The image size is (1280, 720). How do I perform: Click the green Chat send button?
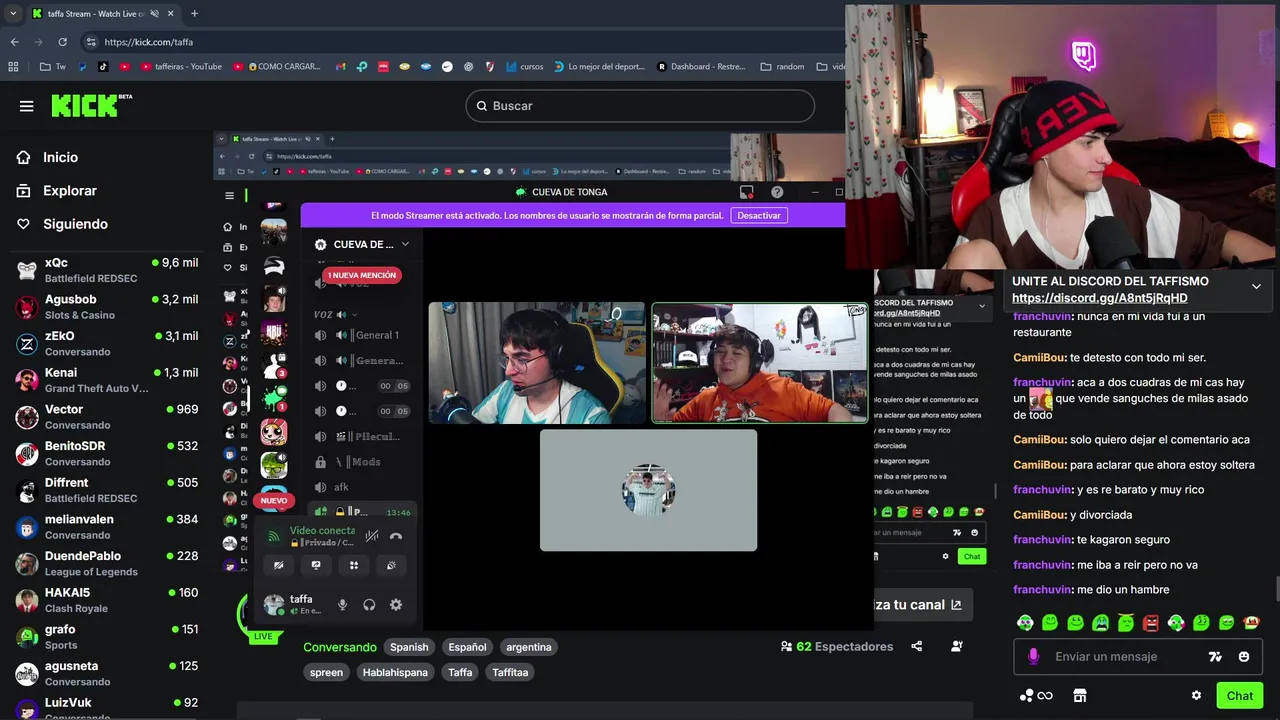click(1240, 696)
